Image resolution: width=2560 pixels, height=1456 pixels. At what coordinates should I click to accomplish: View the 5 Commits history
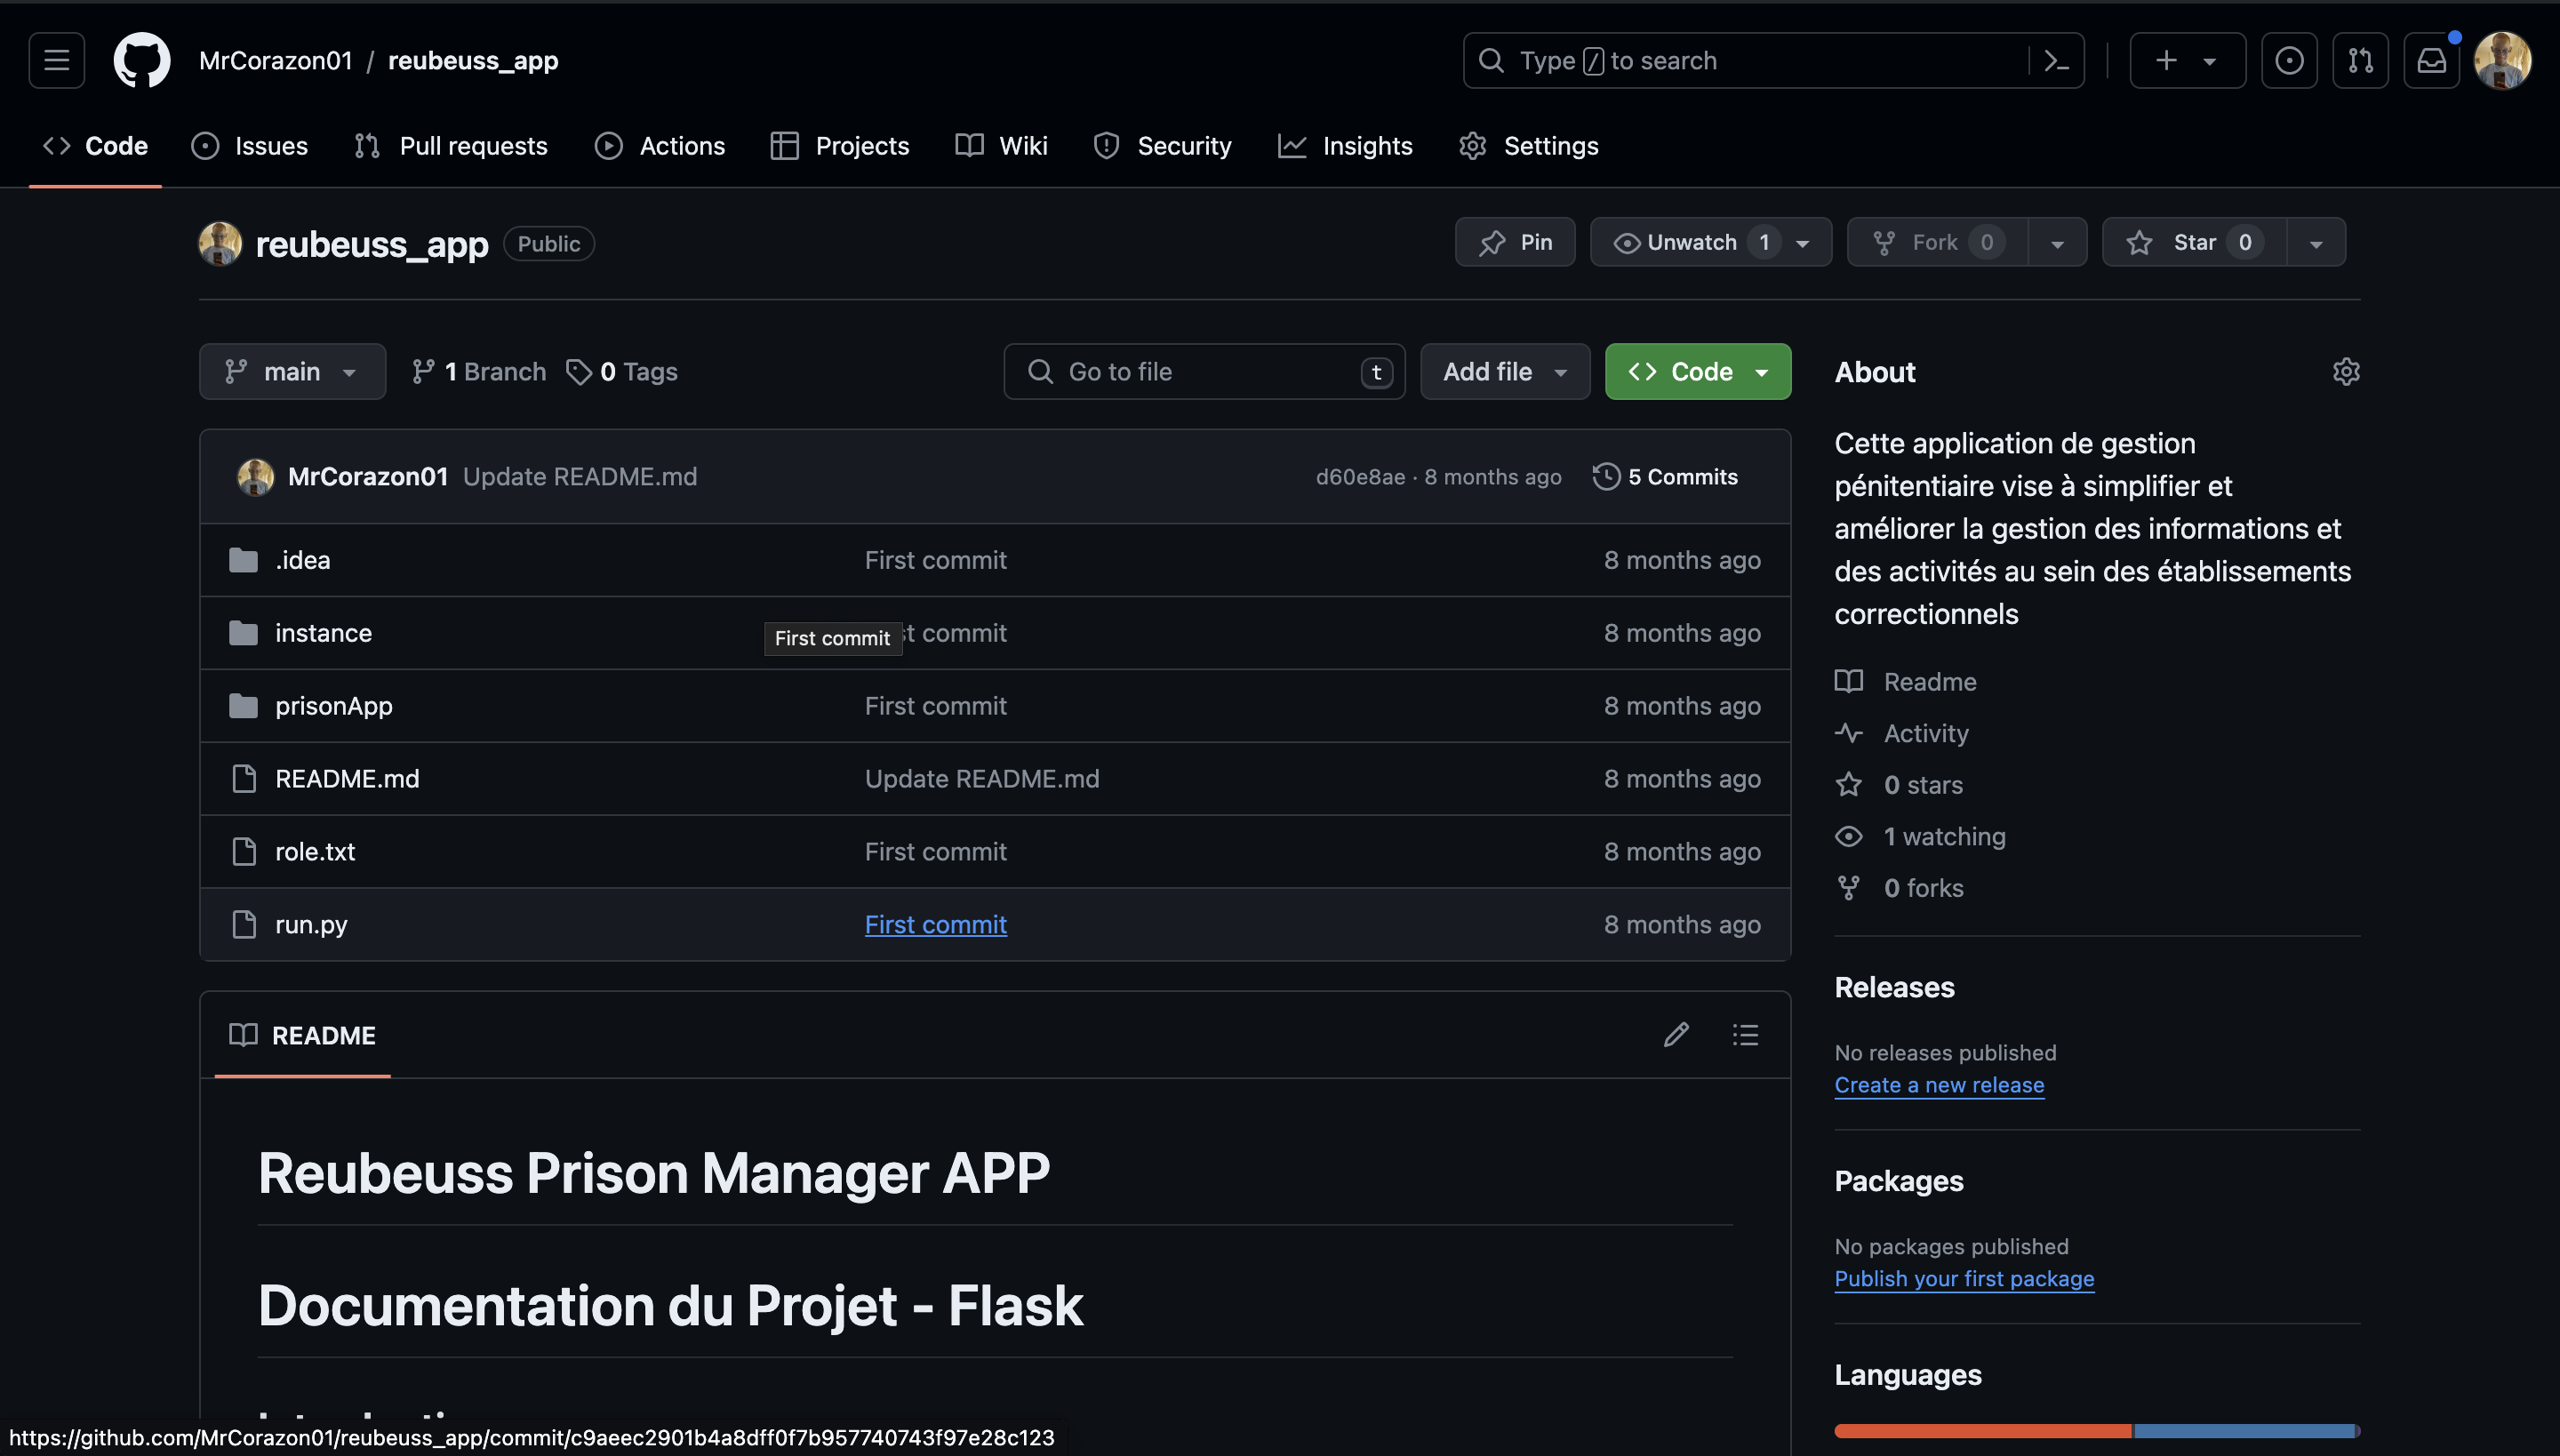click(x=1665, y=477)
